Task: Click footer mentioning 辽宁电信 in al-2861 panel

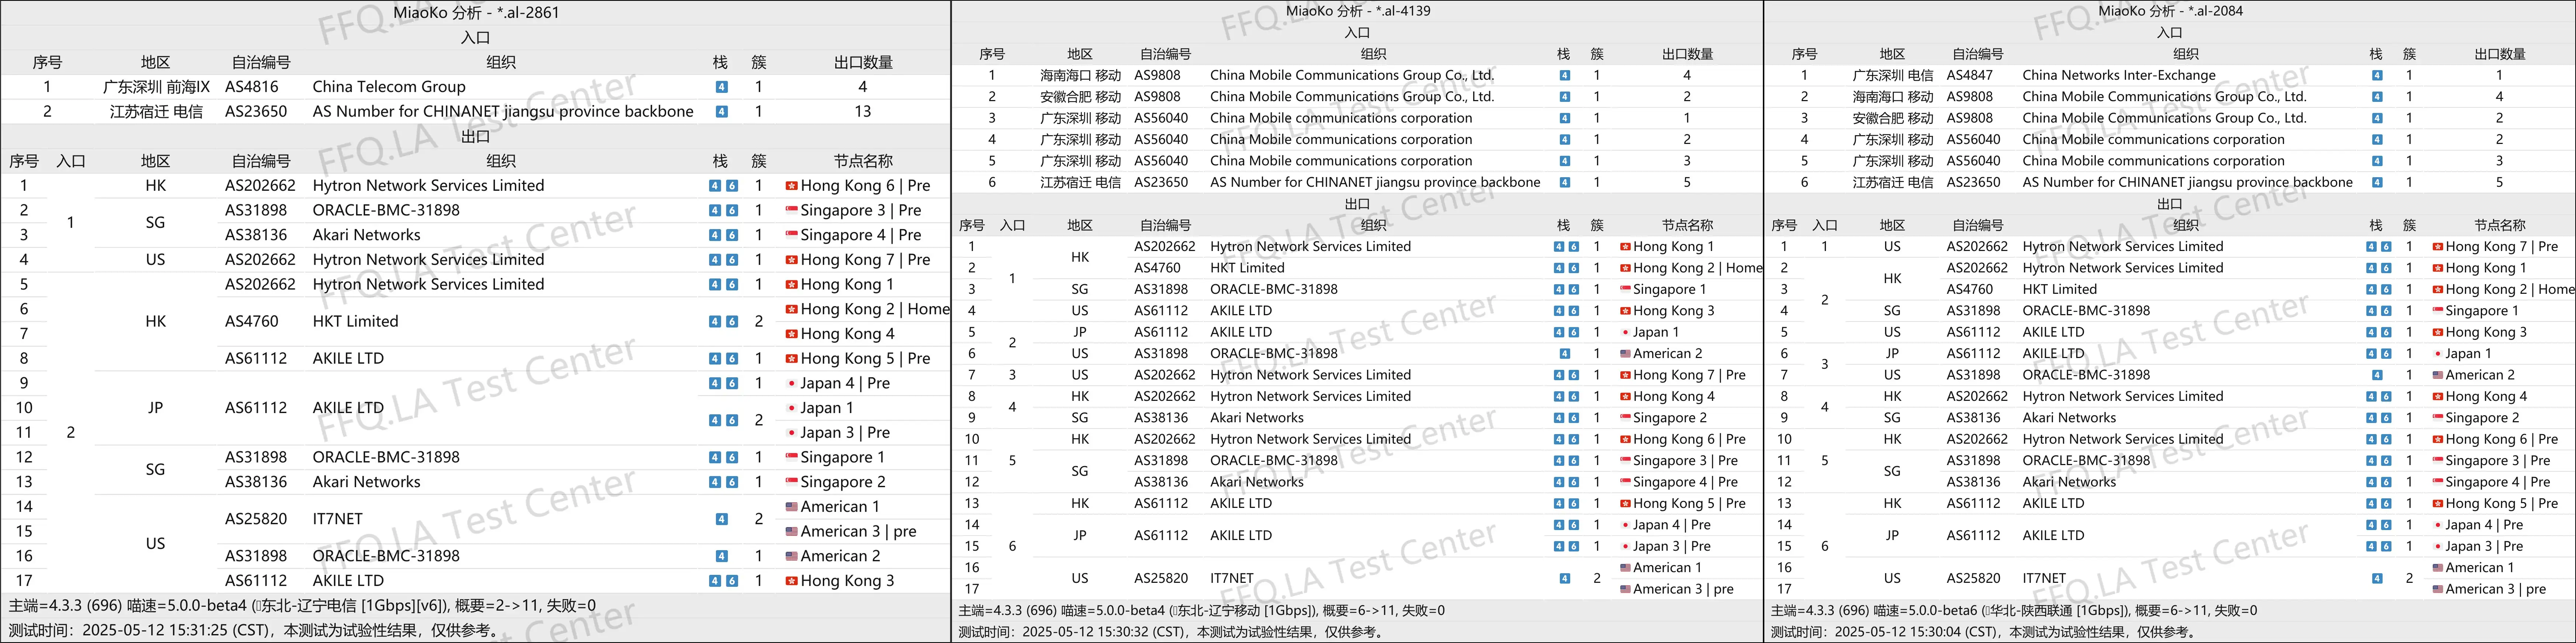Action: point(302,606)
